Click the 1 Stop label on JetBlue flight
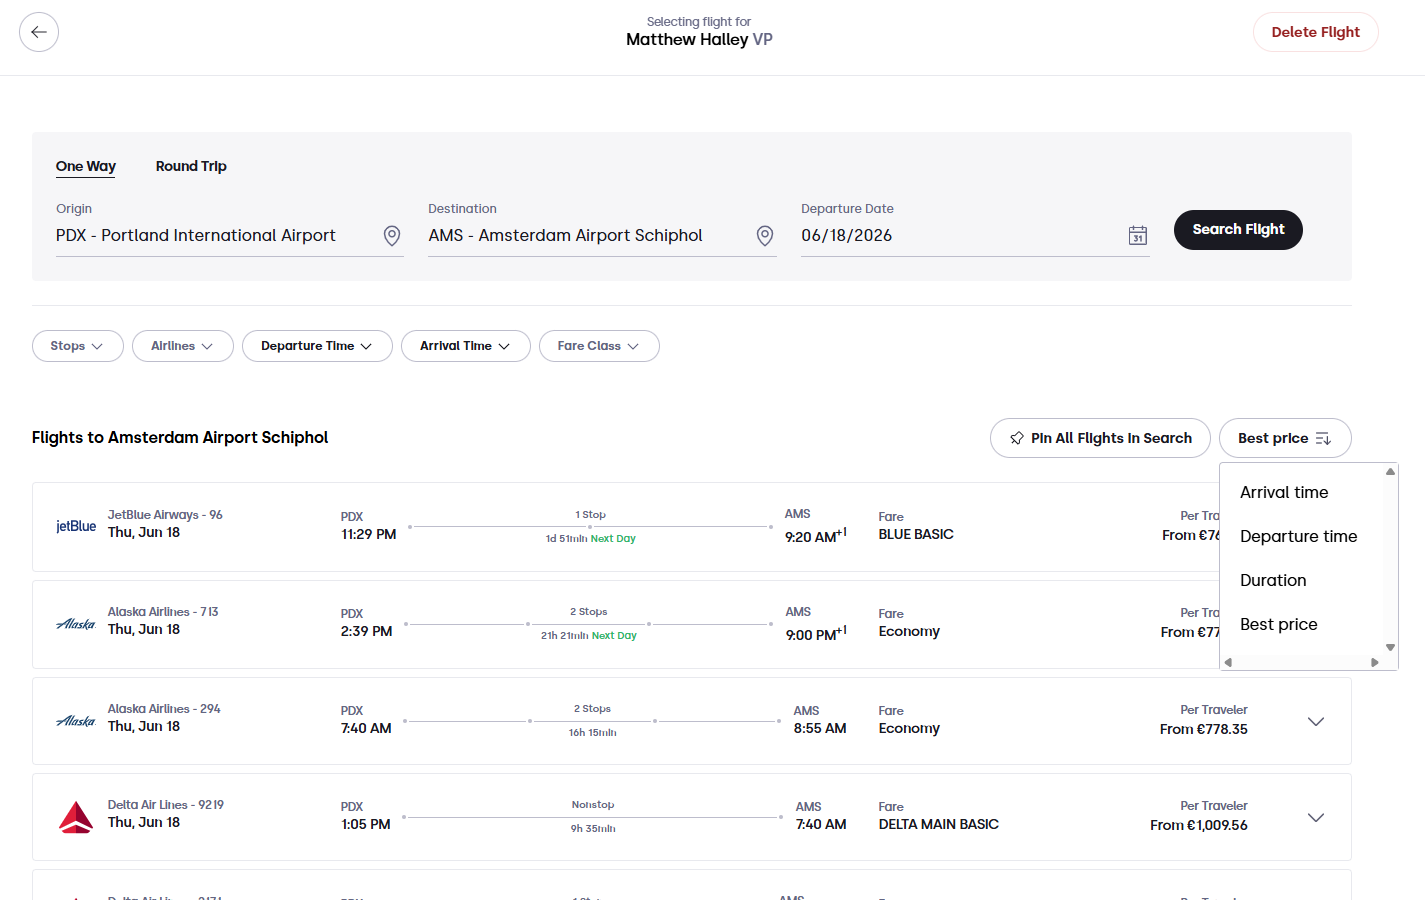 pos(590,515)
